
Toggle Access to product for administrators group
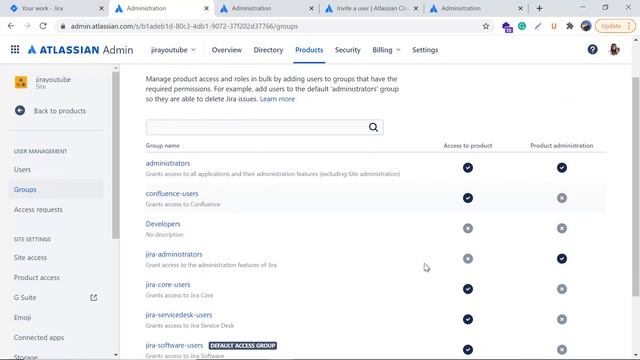[x=468, y=168]
